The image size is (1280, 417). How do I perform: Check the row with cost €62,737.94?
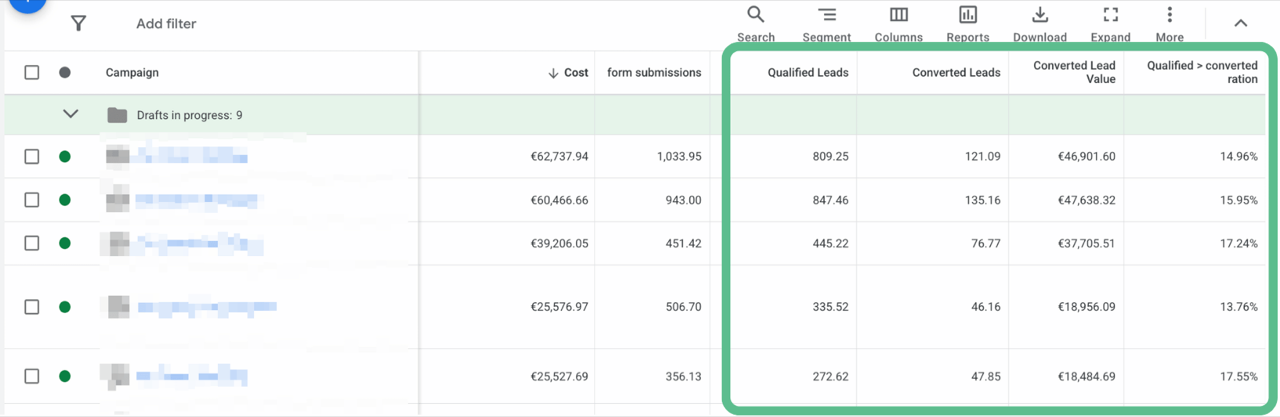[32, 156]
